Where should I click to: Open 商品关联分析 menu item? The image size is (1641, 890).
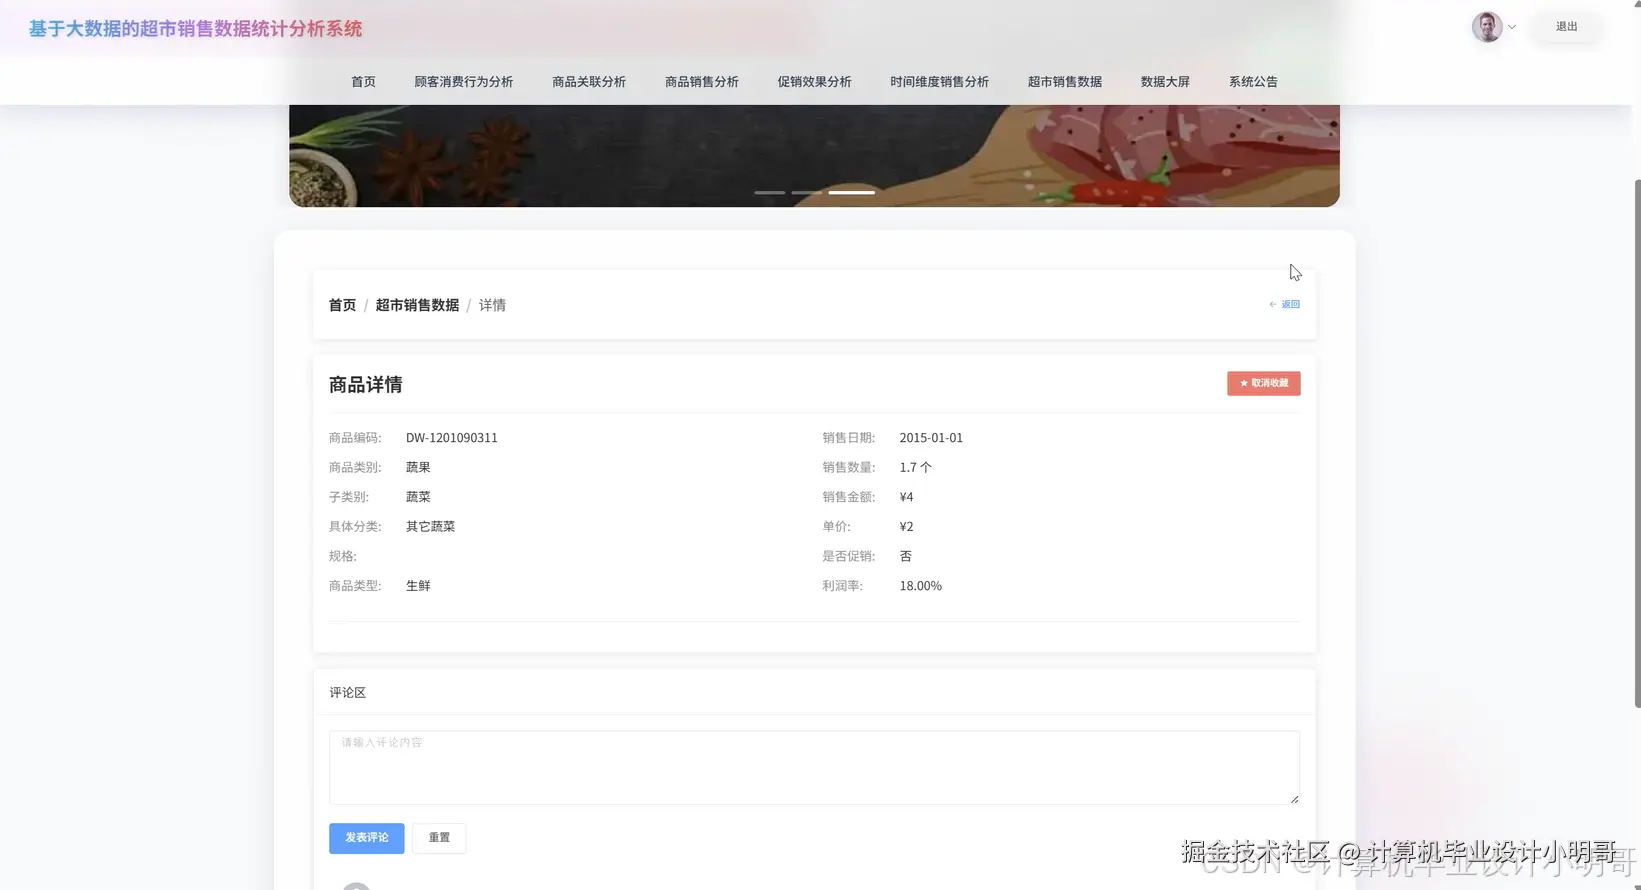[x=589, y=82]
